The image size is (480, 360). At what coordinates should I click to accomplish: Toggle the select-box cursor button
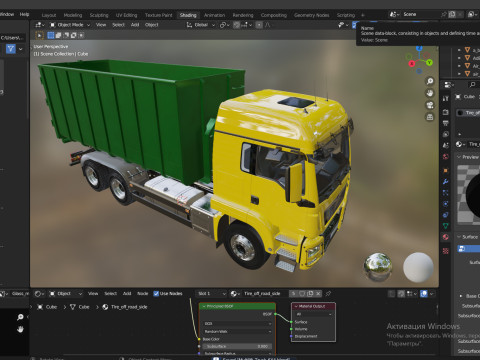point(39,35)
